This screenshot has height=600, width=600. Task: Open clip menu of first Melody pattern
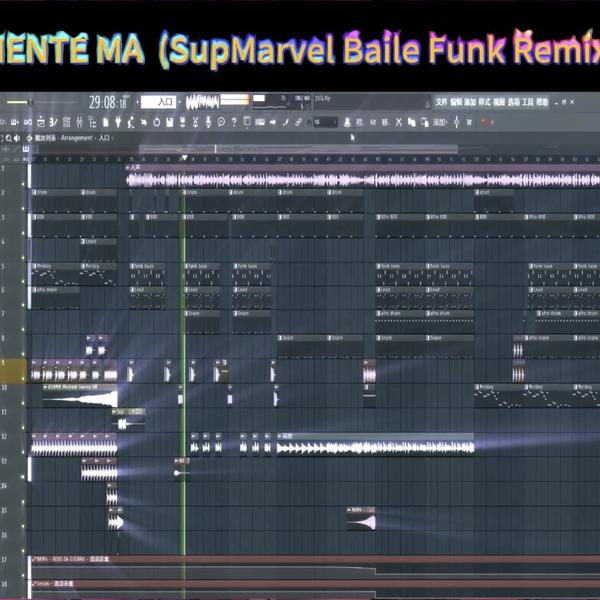34,266
